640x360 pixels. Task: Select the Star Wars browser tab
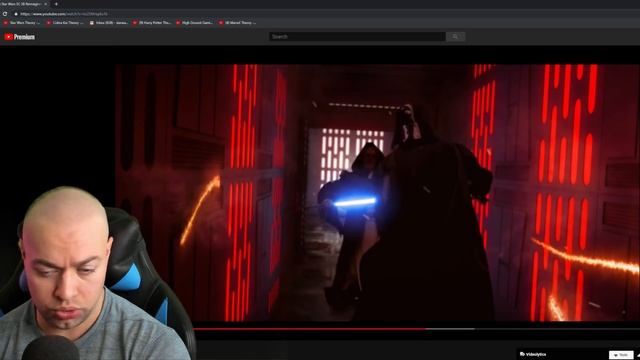[x=22, y=4]
